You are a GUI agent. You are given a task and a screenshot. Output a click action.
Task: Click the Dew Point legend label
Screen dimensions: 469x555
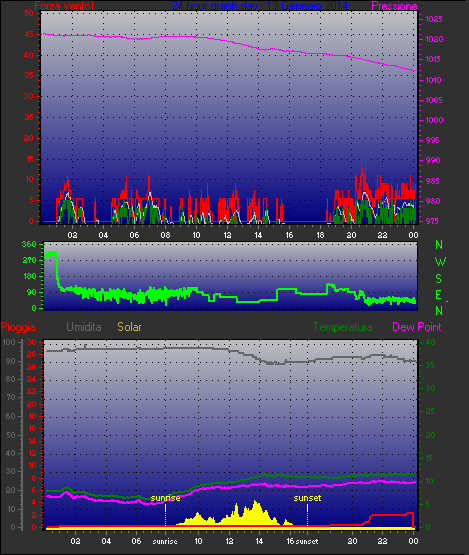coord(417,327)
